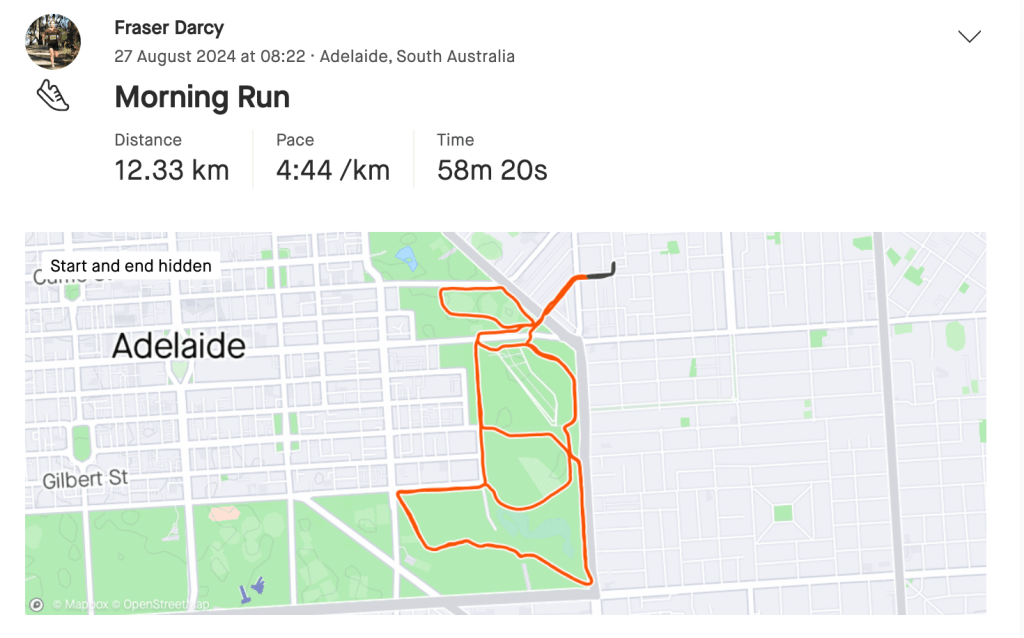Click the grey hidden route segment

[x=601, y=272]
